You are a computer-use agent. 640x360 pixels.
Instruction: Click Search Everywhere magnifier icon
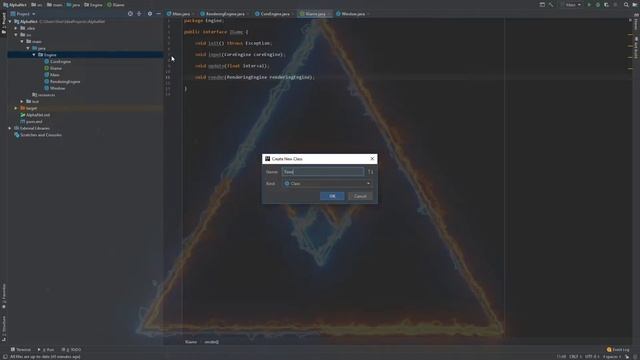(x=626, y=5)
